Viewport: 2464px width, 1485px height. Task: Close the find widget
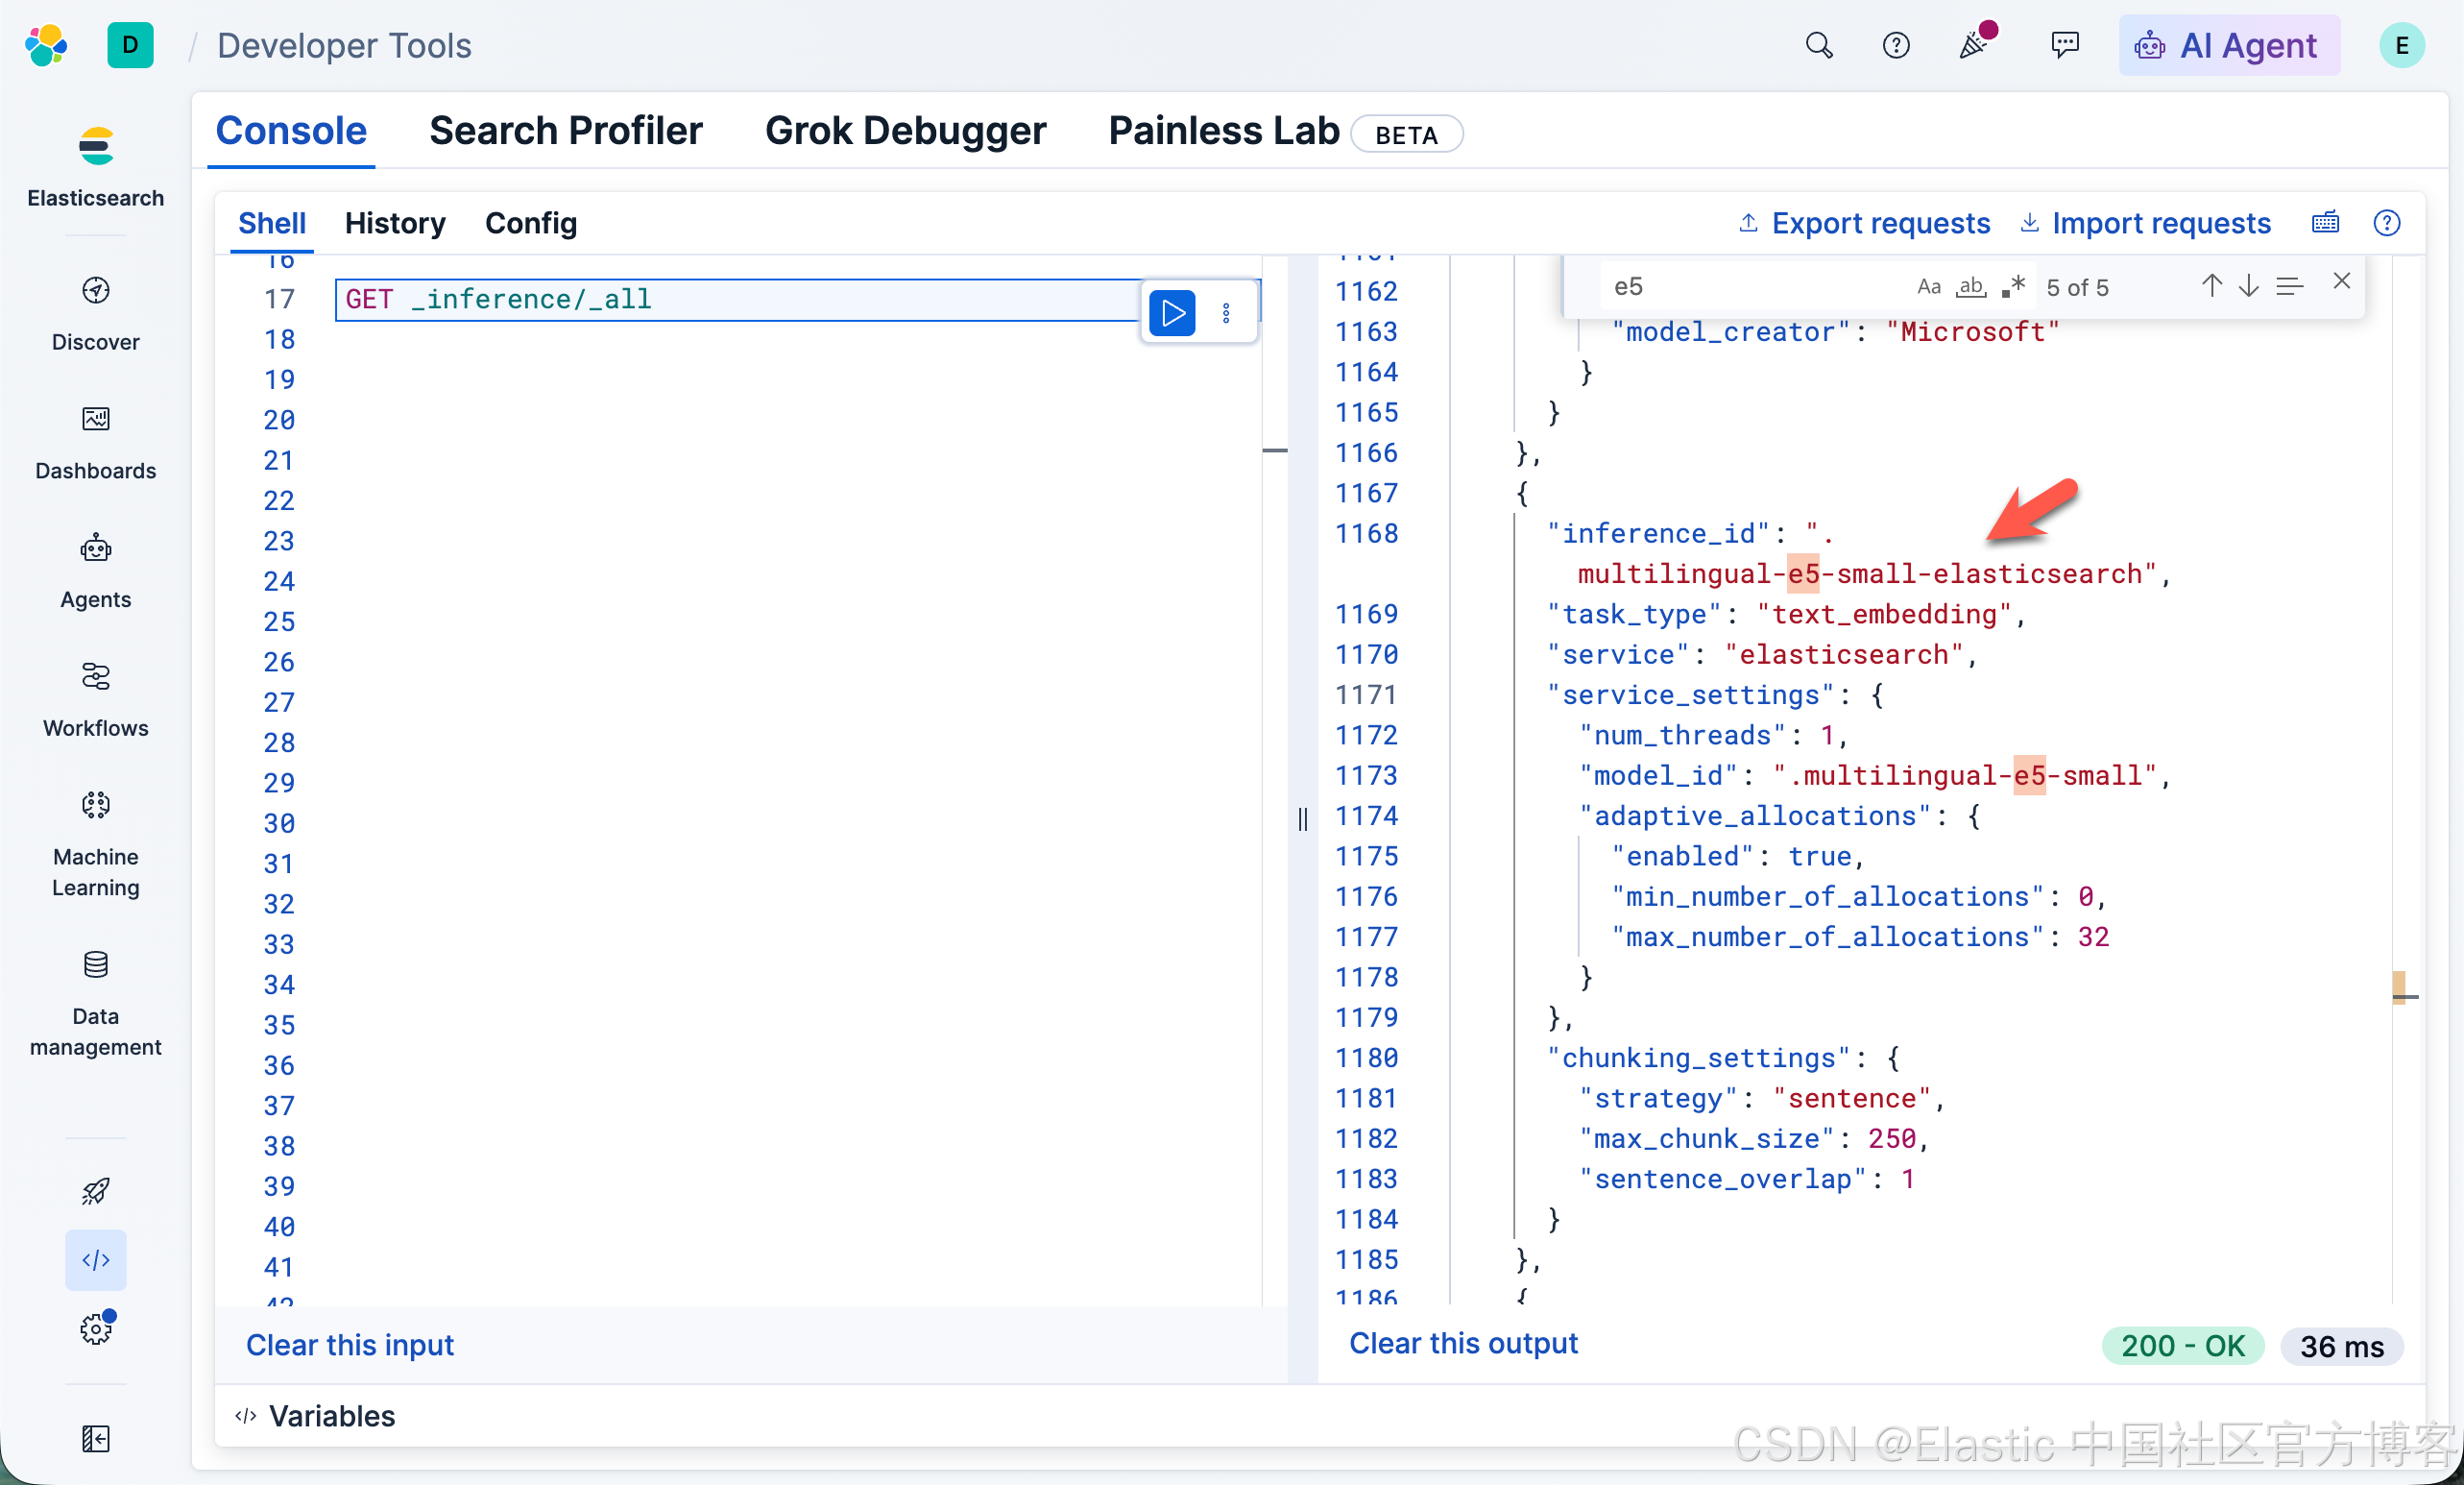coord(2341,281)
